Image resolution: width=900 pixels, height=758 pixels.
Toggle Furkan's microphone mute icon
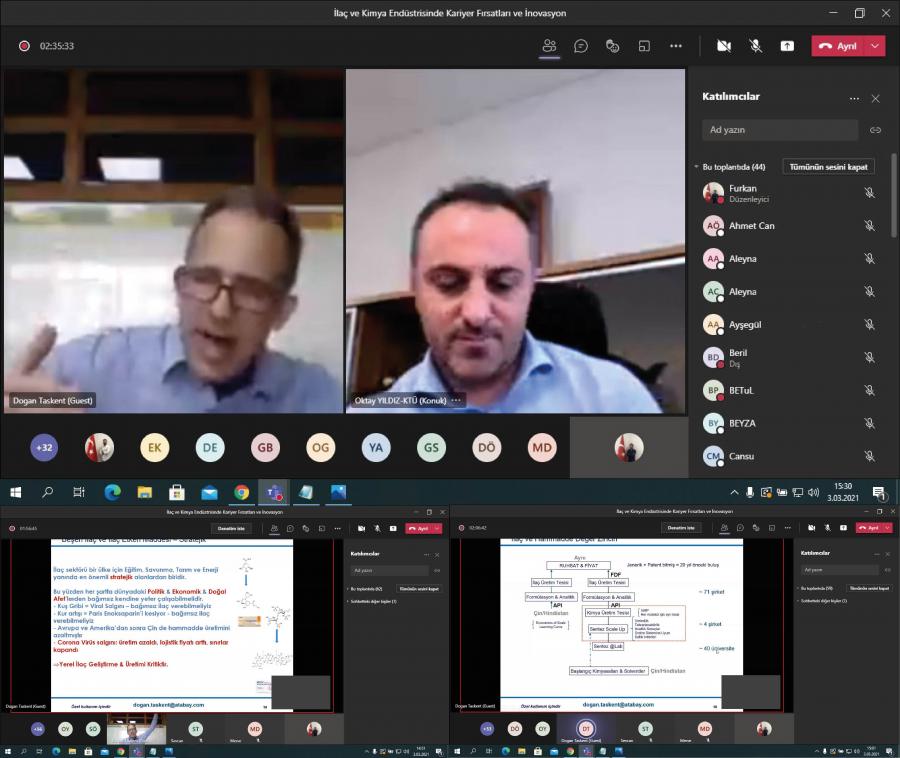[869, 193]
